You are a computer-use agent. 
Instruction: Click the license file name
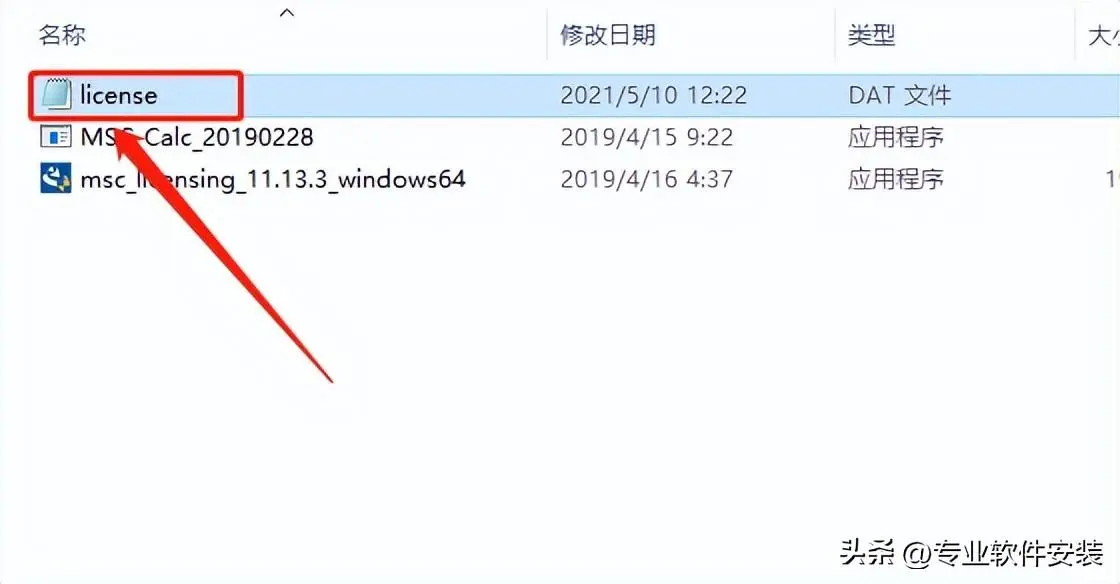119,95
